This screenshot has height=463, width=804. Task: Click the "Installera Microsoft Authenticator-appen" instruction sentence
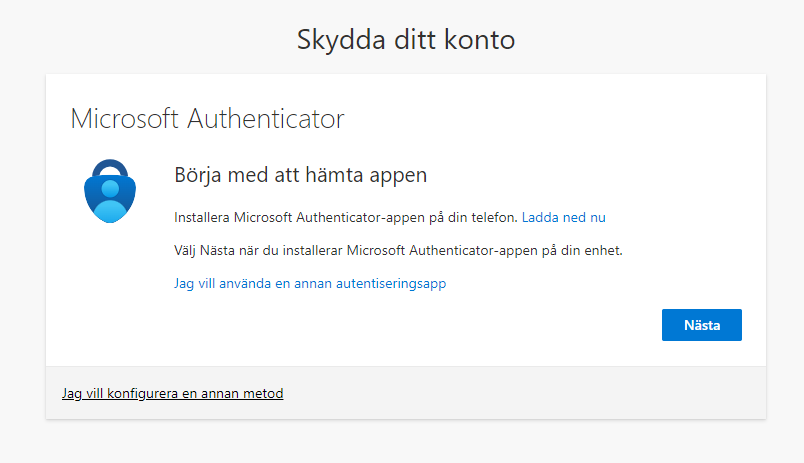345,217
